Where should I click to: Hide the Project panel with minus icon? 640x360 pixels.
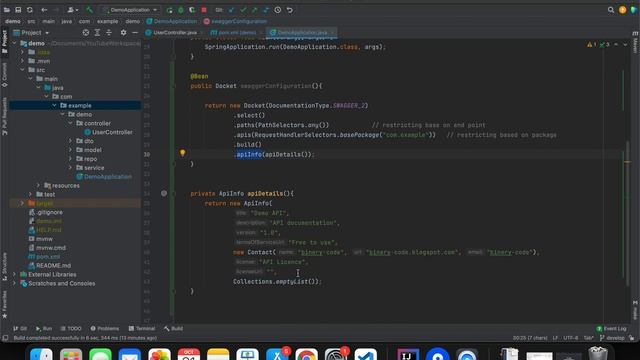click(x=135, y=33)
